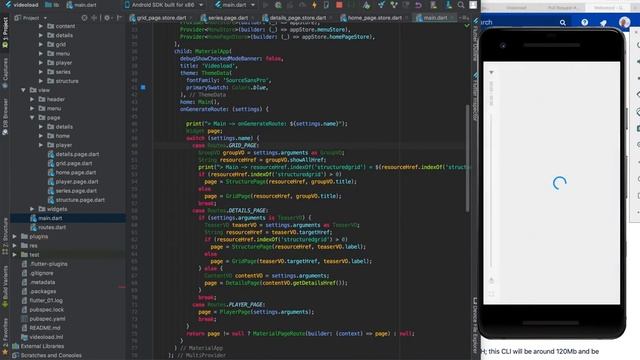Expand the plugins folder
Viewport: 640px width, 360px height.
tap(15, 236)
